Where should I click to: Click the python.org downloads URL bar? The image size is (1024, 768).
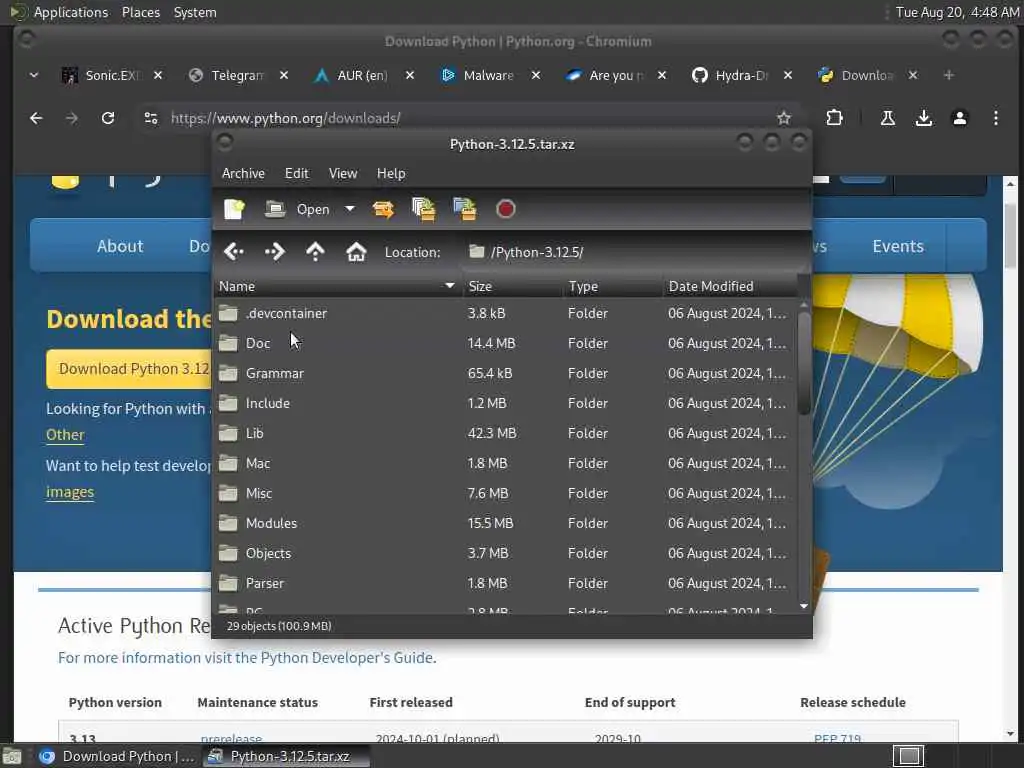pyautogui.click(x=467, y=118)
